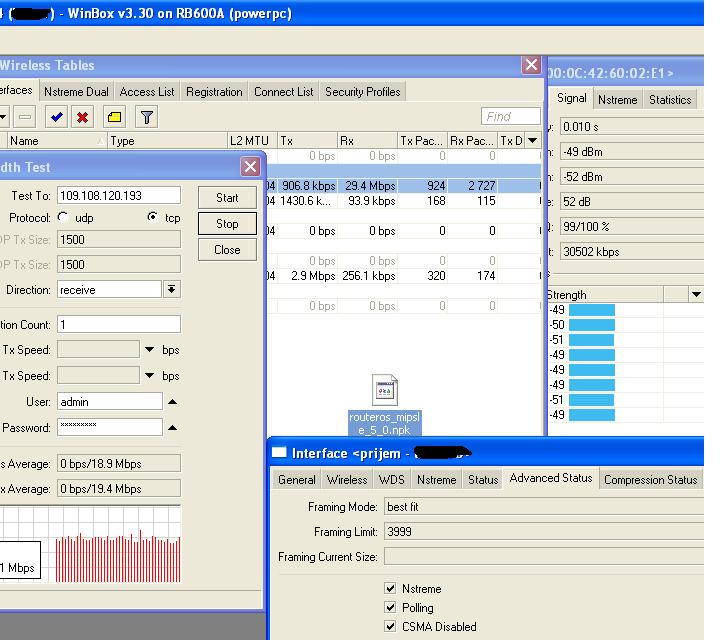The image size is (720, 640).
Task: Click the Direction combo box showing receive
Action: pos(109,289)
